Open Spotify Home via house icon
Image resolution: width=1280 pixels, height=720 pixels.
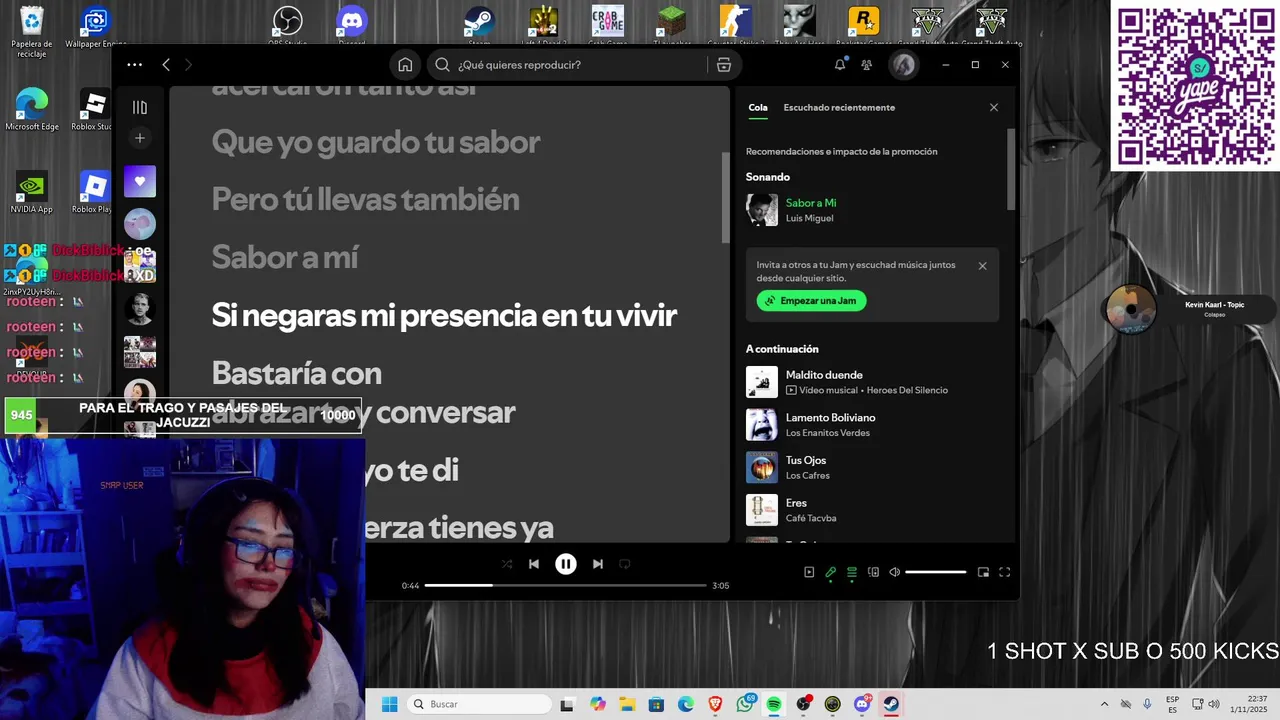coord(405,65)
